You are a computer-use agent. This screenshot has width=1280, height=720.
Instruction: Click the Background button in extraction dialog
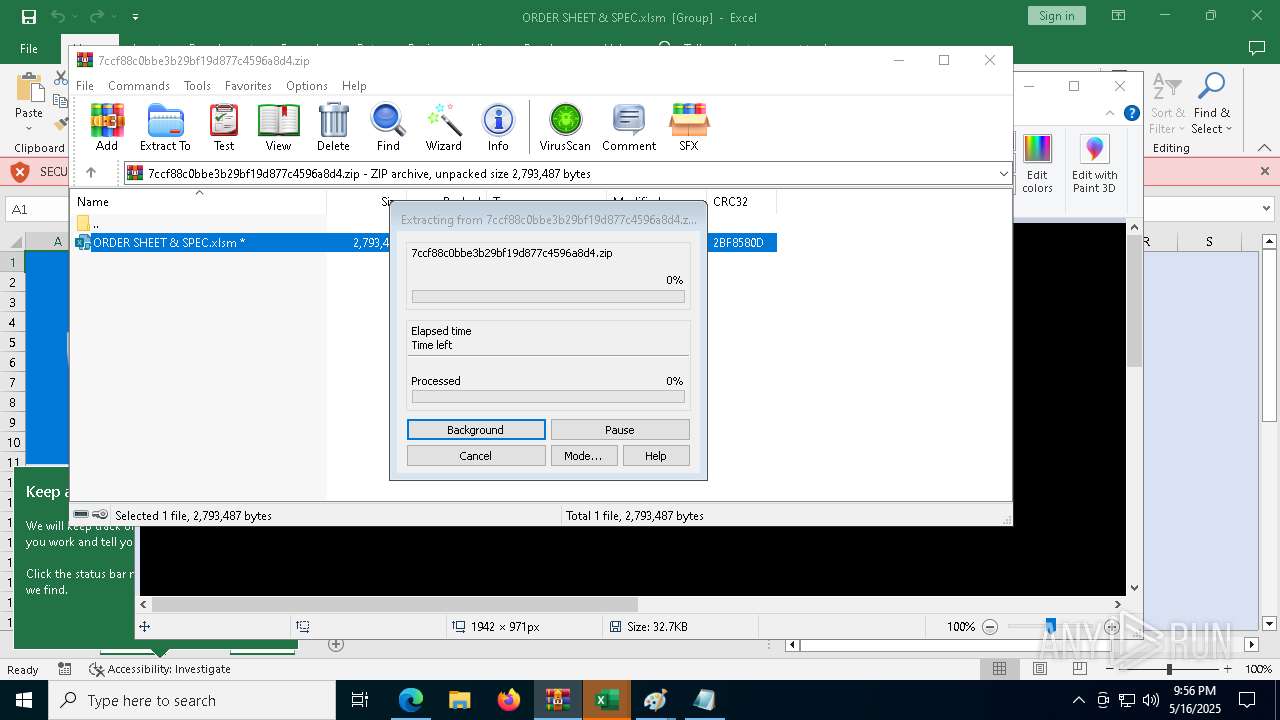click(476, 429)
